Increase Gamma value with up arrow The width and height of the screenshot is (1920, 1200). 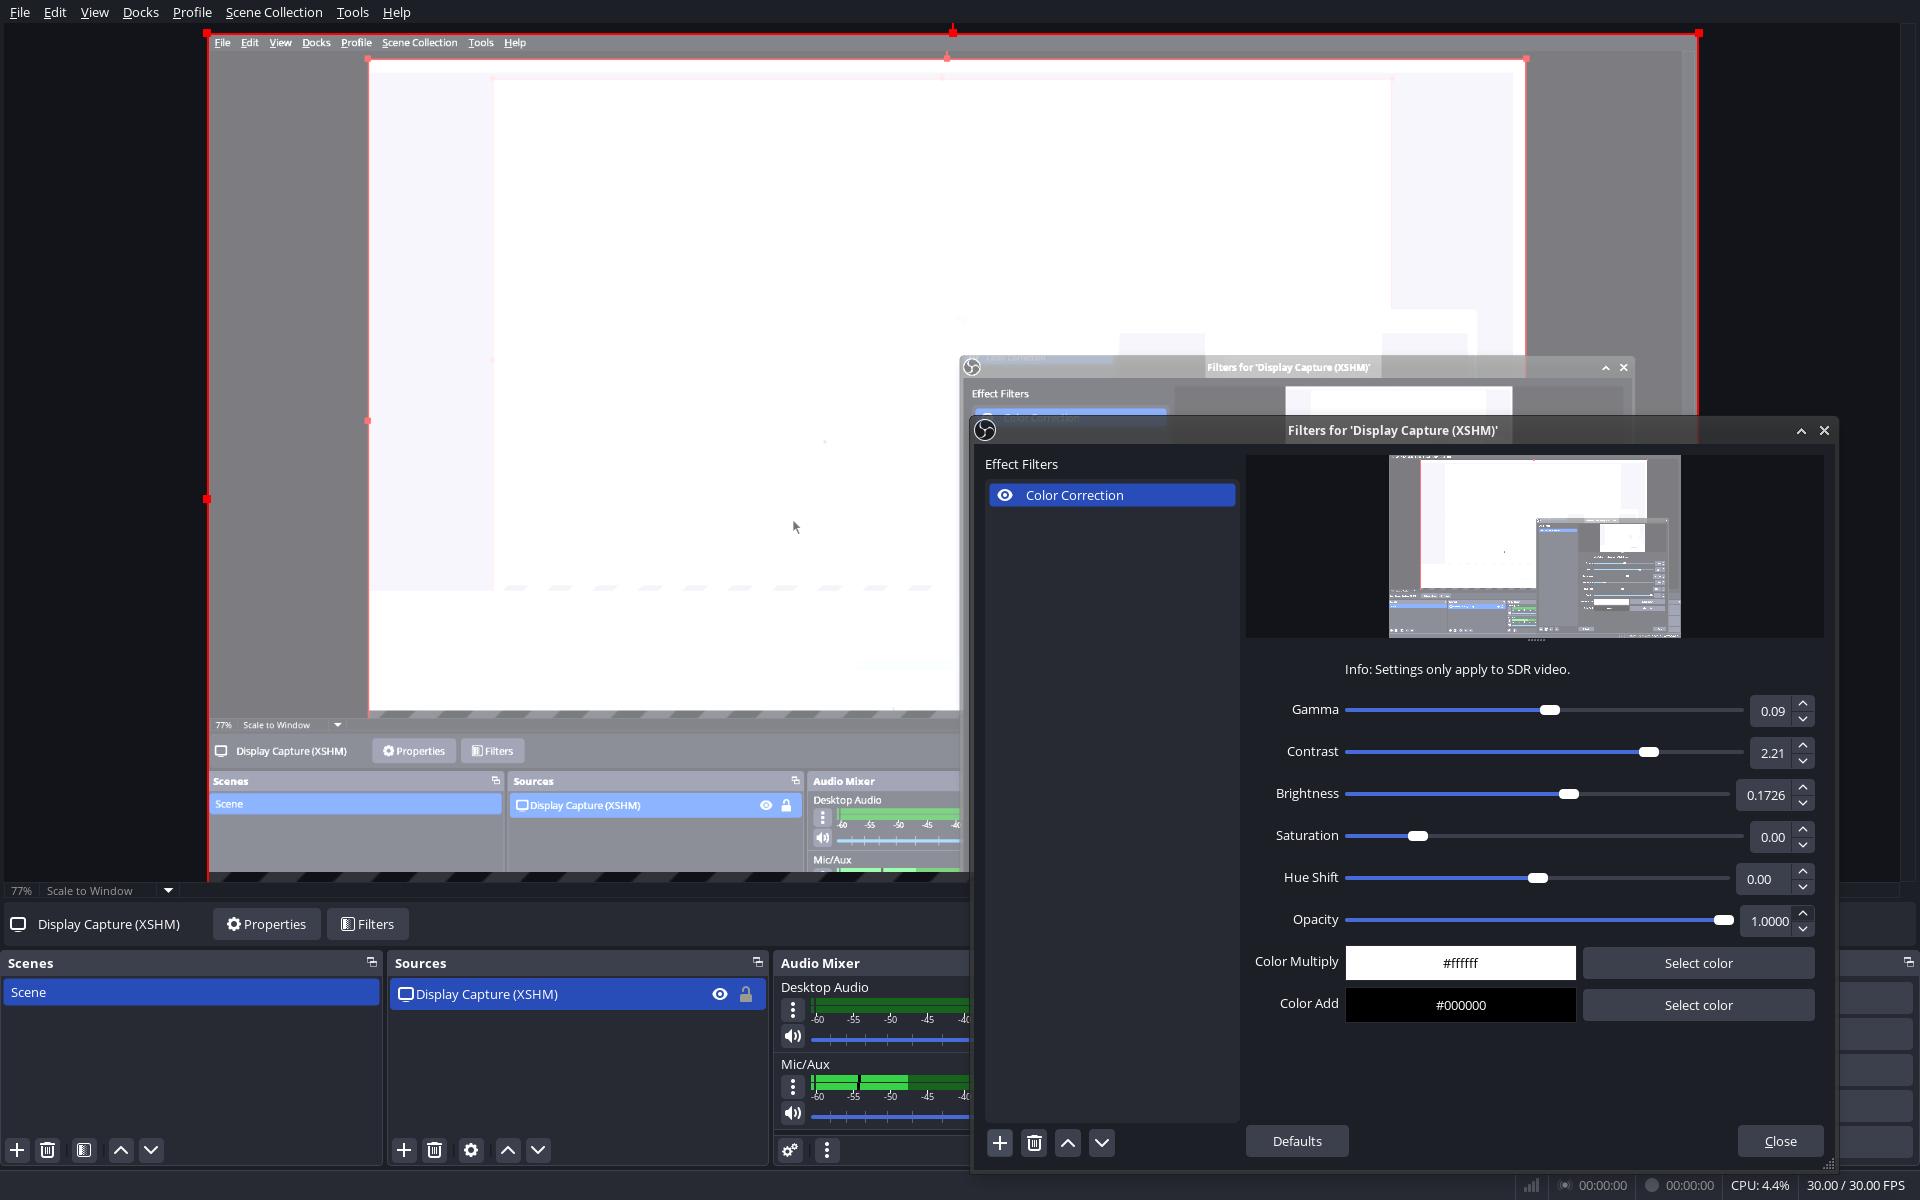[x=1803, y=703]
